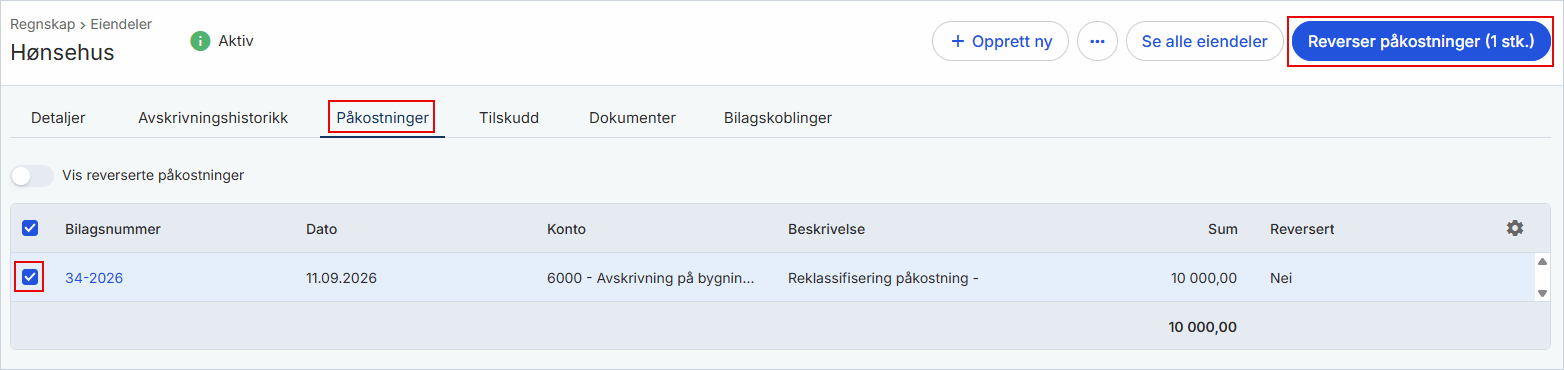Image resolution: width=1564 pixels, height=370 pixels.
Task: Click the Reversert column header
Action: [x=1302, y=229]
